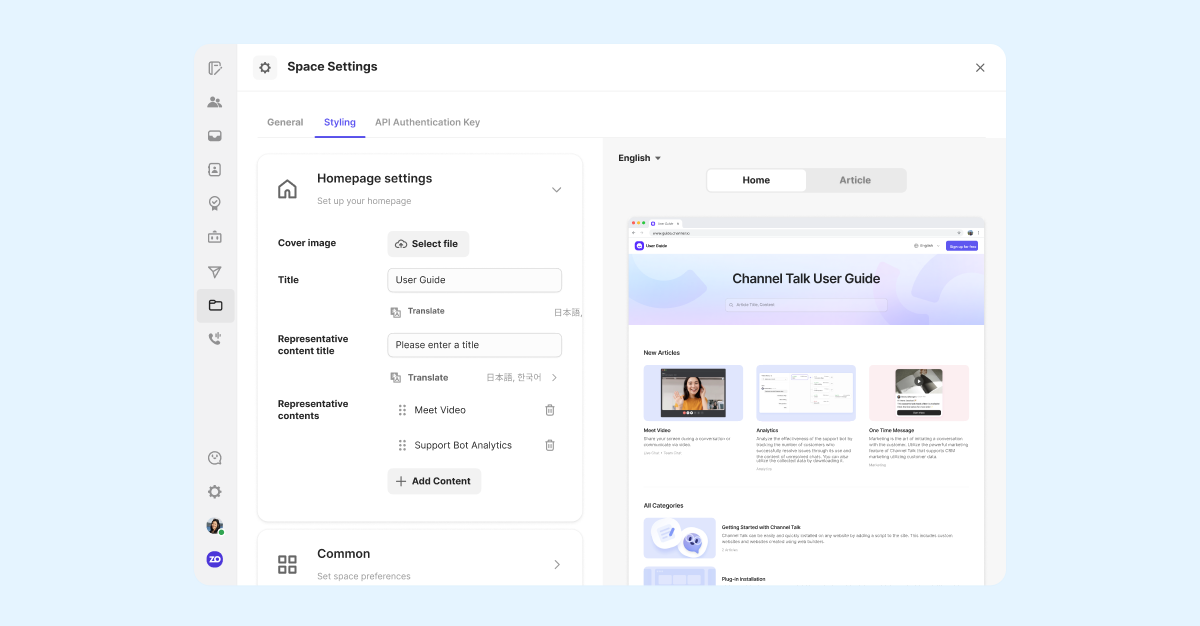
Task: Select the Meet Video row text
Action: point(440,410)
